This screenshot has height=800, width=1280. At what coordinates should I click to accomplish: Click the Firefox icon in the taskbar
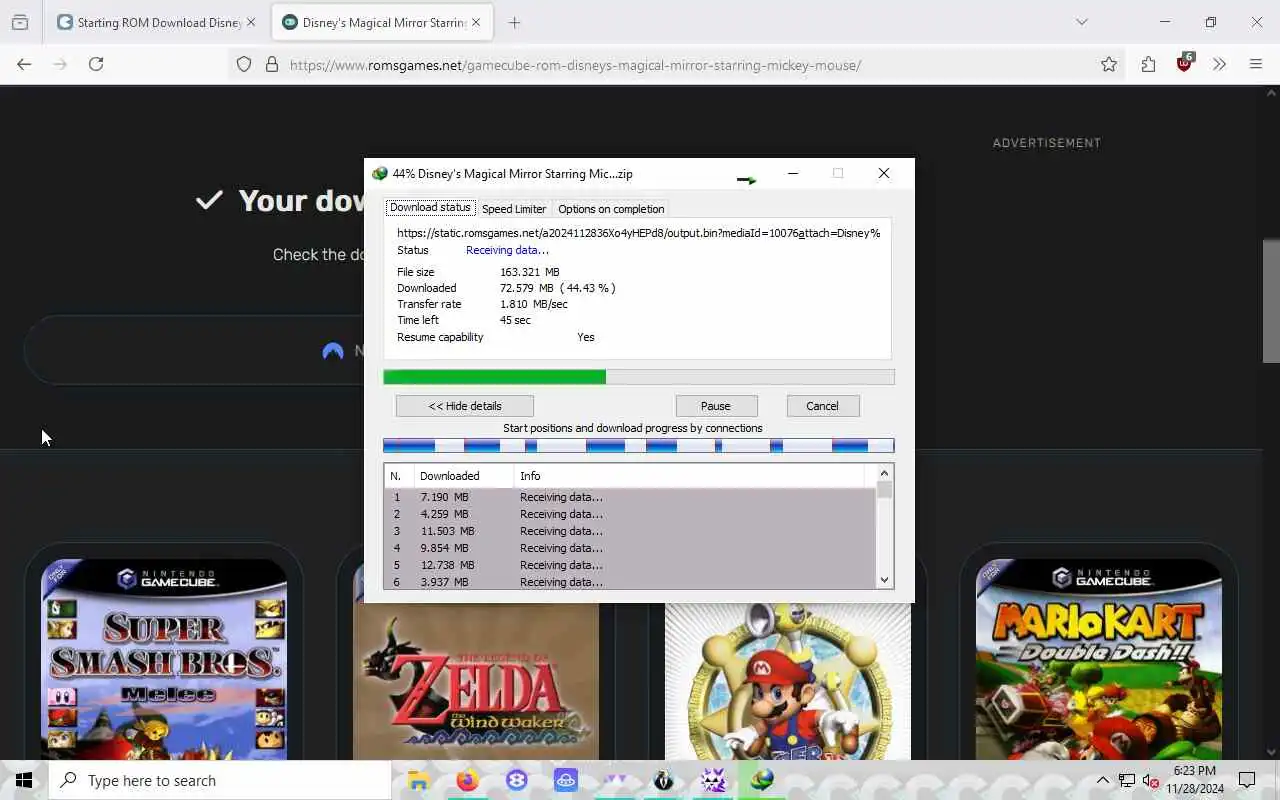pos(467,781)
